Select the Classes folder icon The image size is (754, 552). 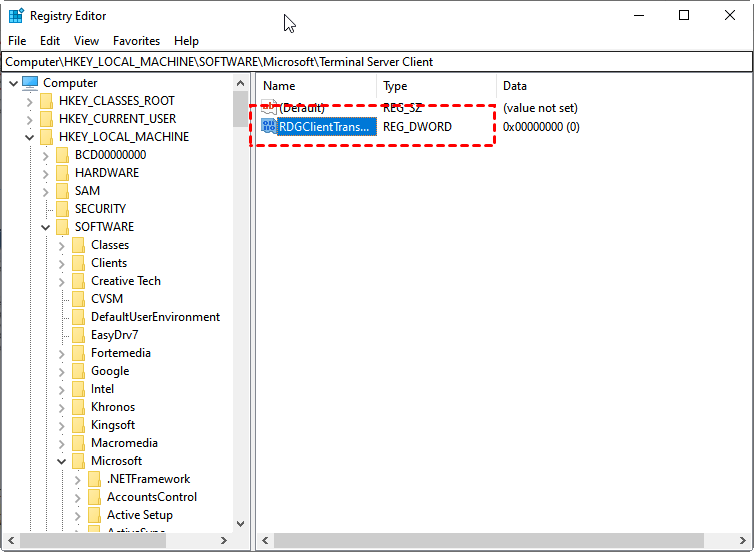78,245
